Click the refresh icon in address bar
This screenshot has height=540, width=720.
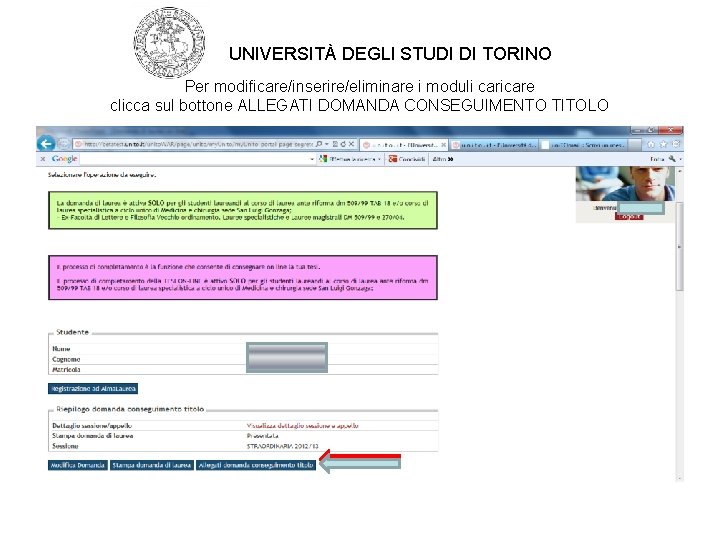[x=343, y=144]
